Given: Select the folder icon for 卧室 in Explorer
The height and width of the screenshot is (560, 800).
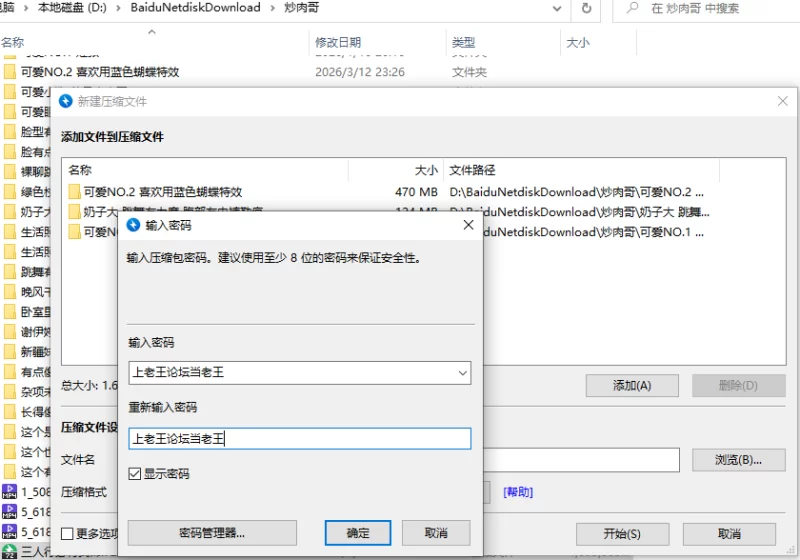Looking at the screenshot, I should [x=10, y=312].
